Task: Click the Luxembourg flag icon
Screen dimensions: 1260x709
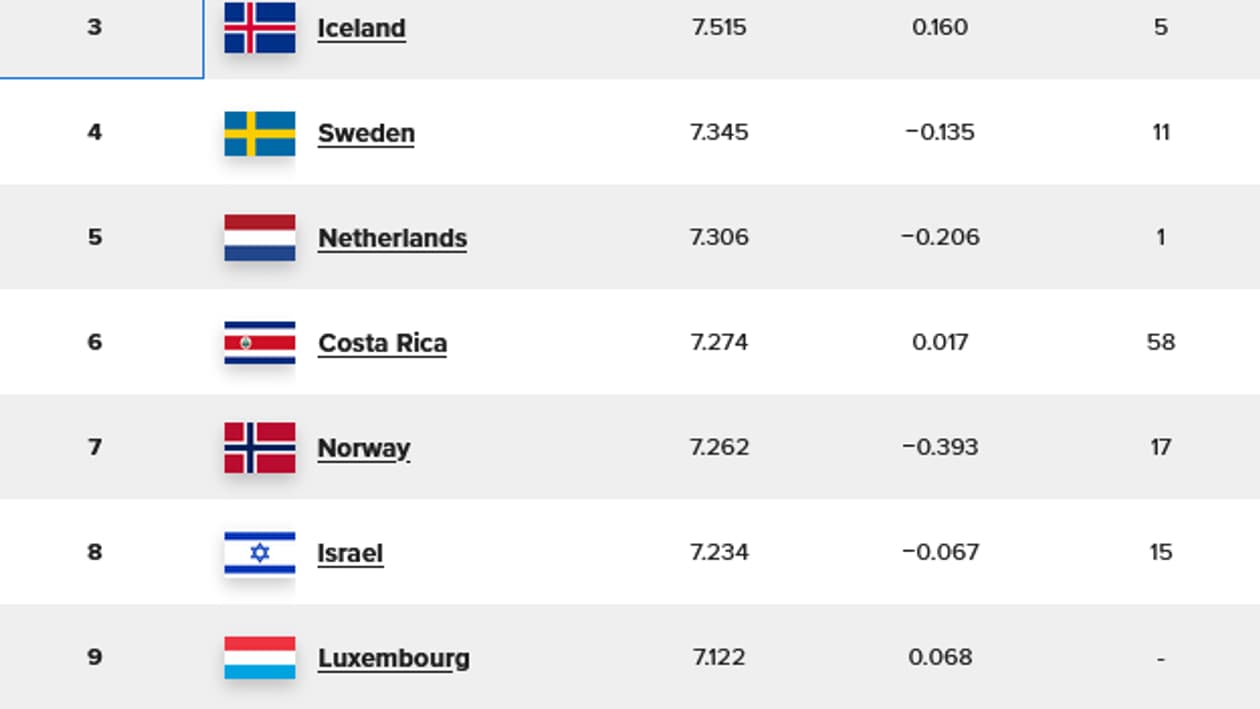Action: pyautogui.click(x=258, y=658)
